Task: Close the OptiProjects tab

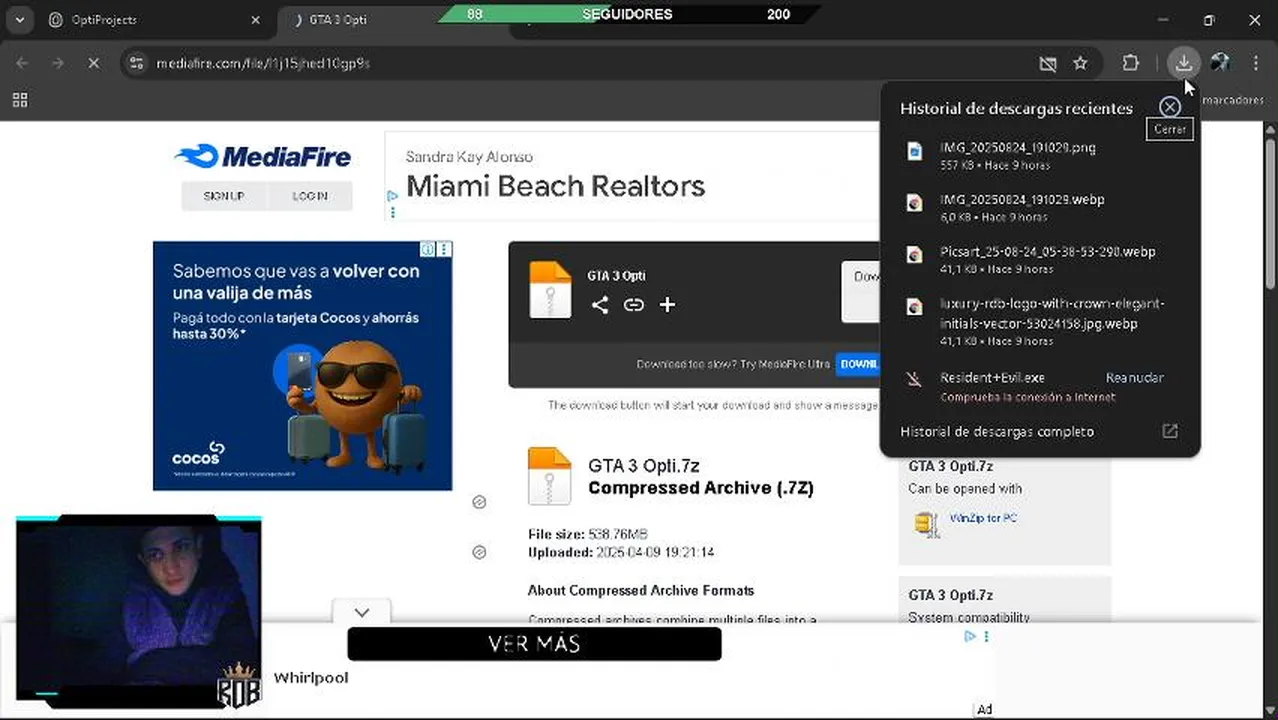Action: 255,19
